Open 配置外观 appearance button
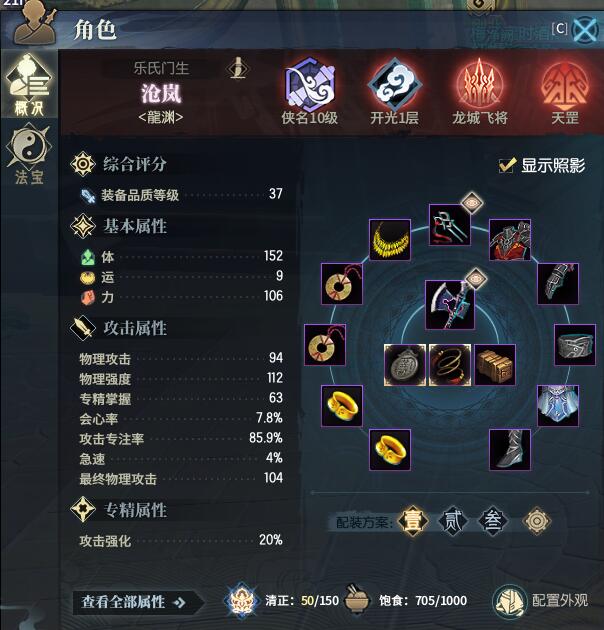 click(x=541, y=601)
